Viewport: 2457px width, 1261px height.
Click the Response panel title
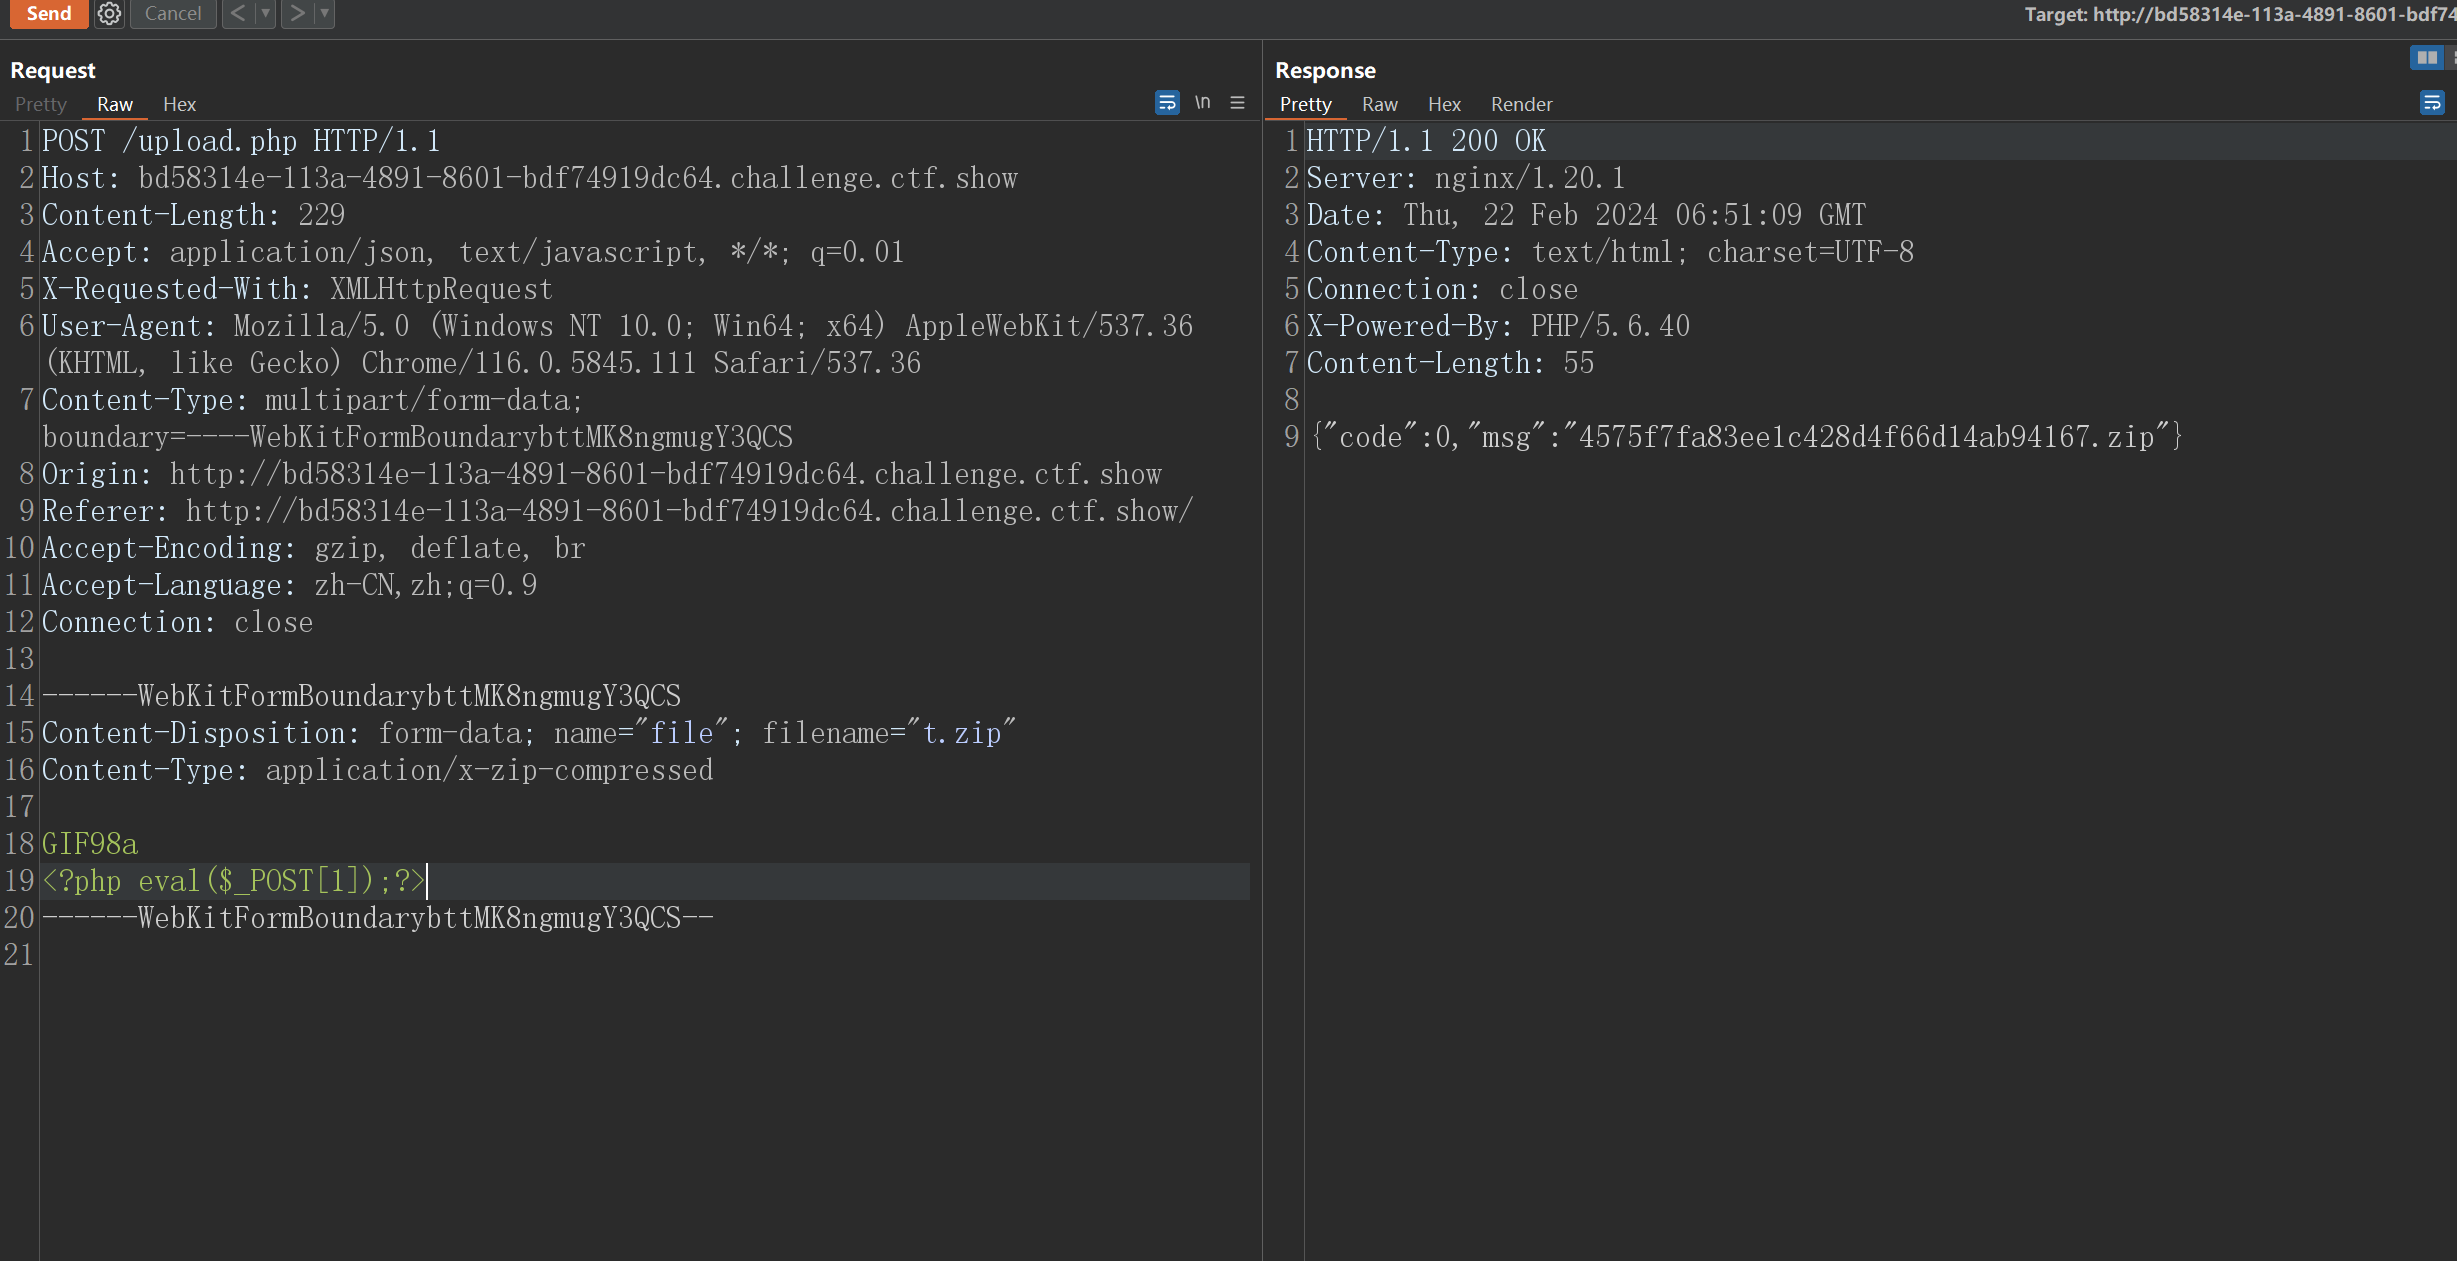(1325, 70)
